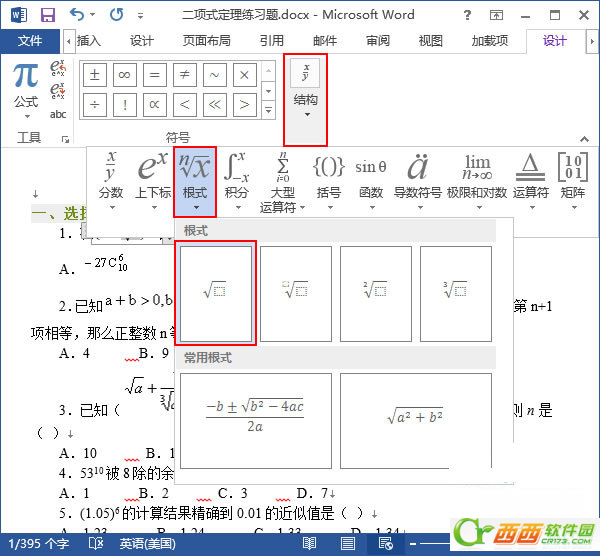600x556 pixels.
Task: Select the plain square root template
Action: [214, 292]
